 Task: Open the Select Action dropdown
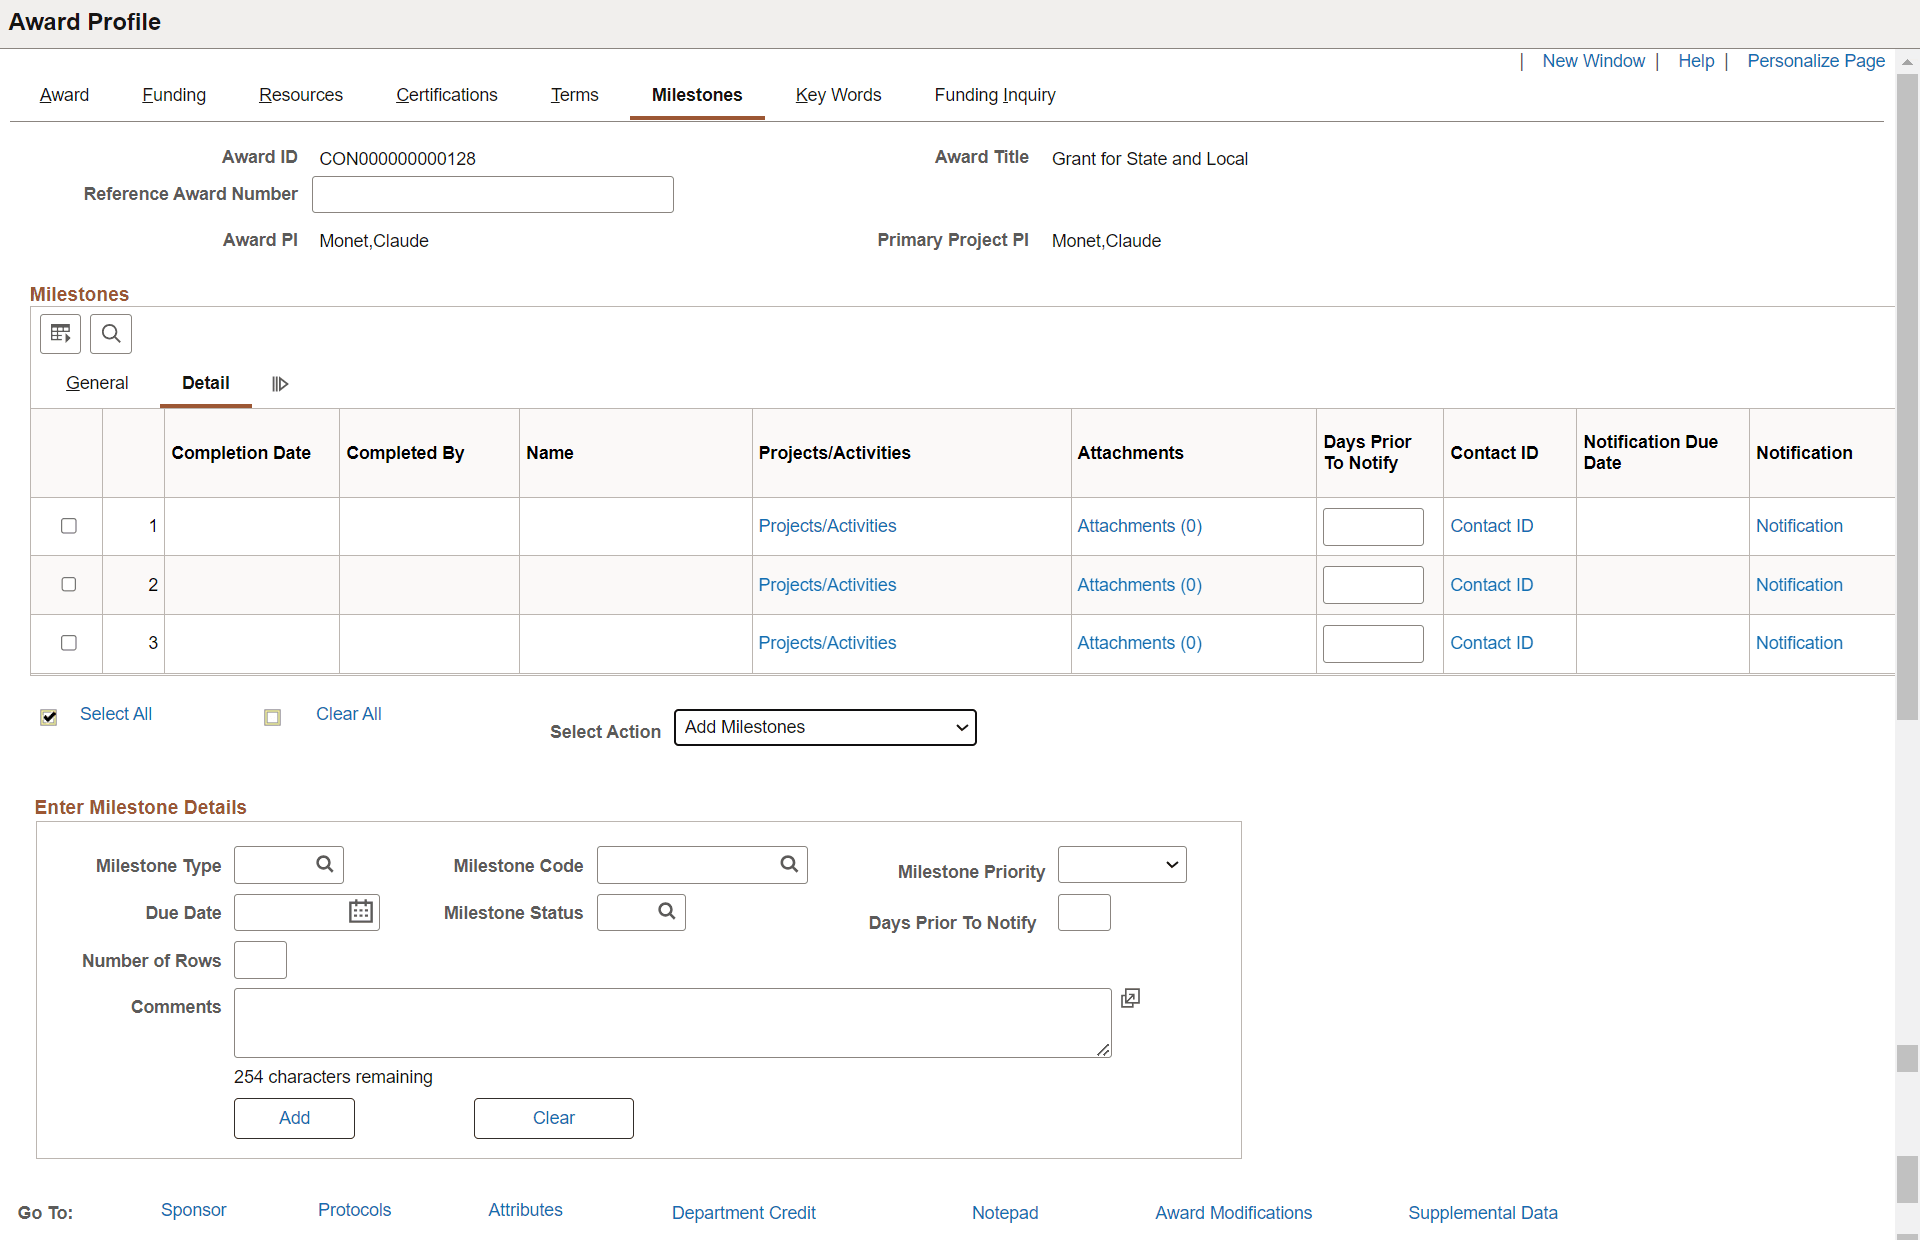click(x=825, y=727)
